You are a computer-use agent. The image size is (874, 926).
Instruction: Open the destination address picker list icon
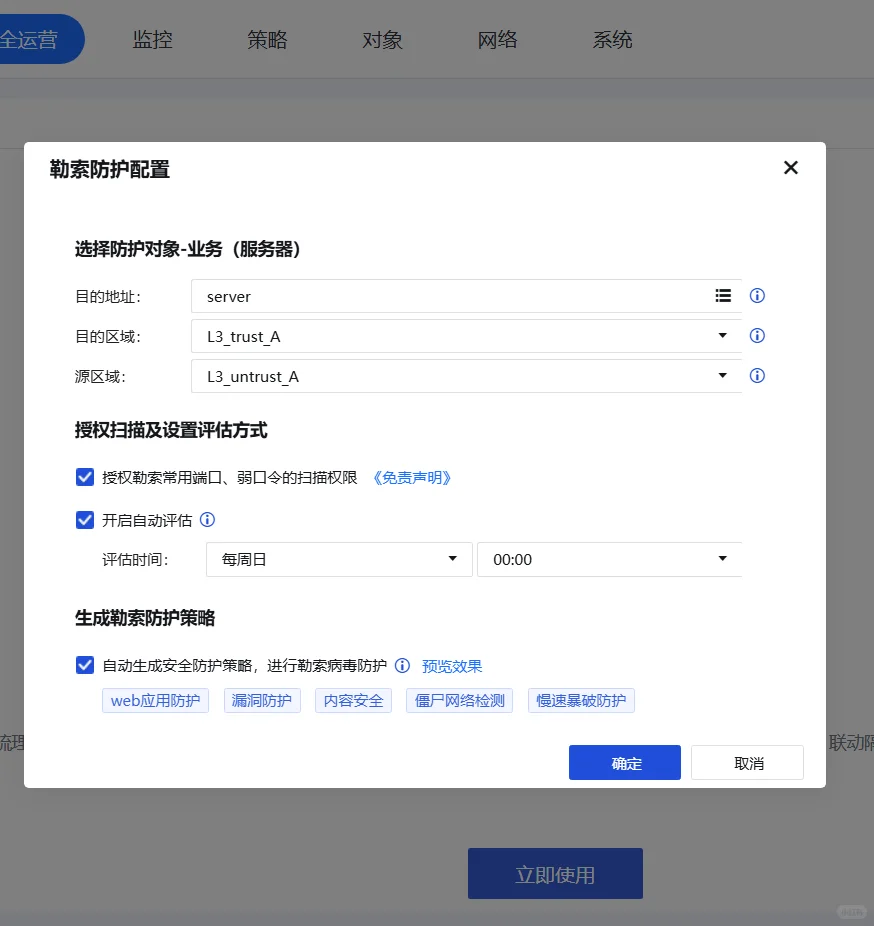coord(723,295)
